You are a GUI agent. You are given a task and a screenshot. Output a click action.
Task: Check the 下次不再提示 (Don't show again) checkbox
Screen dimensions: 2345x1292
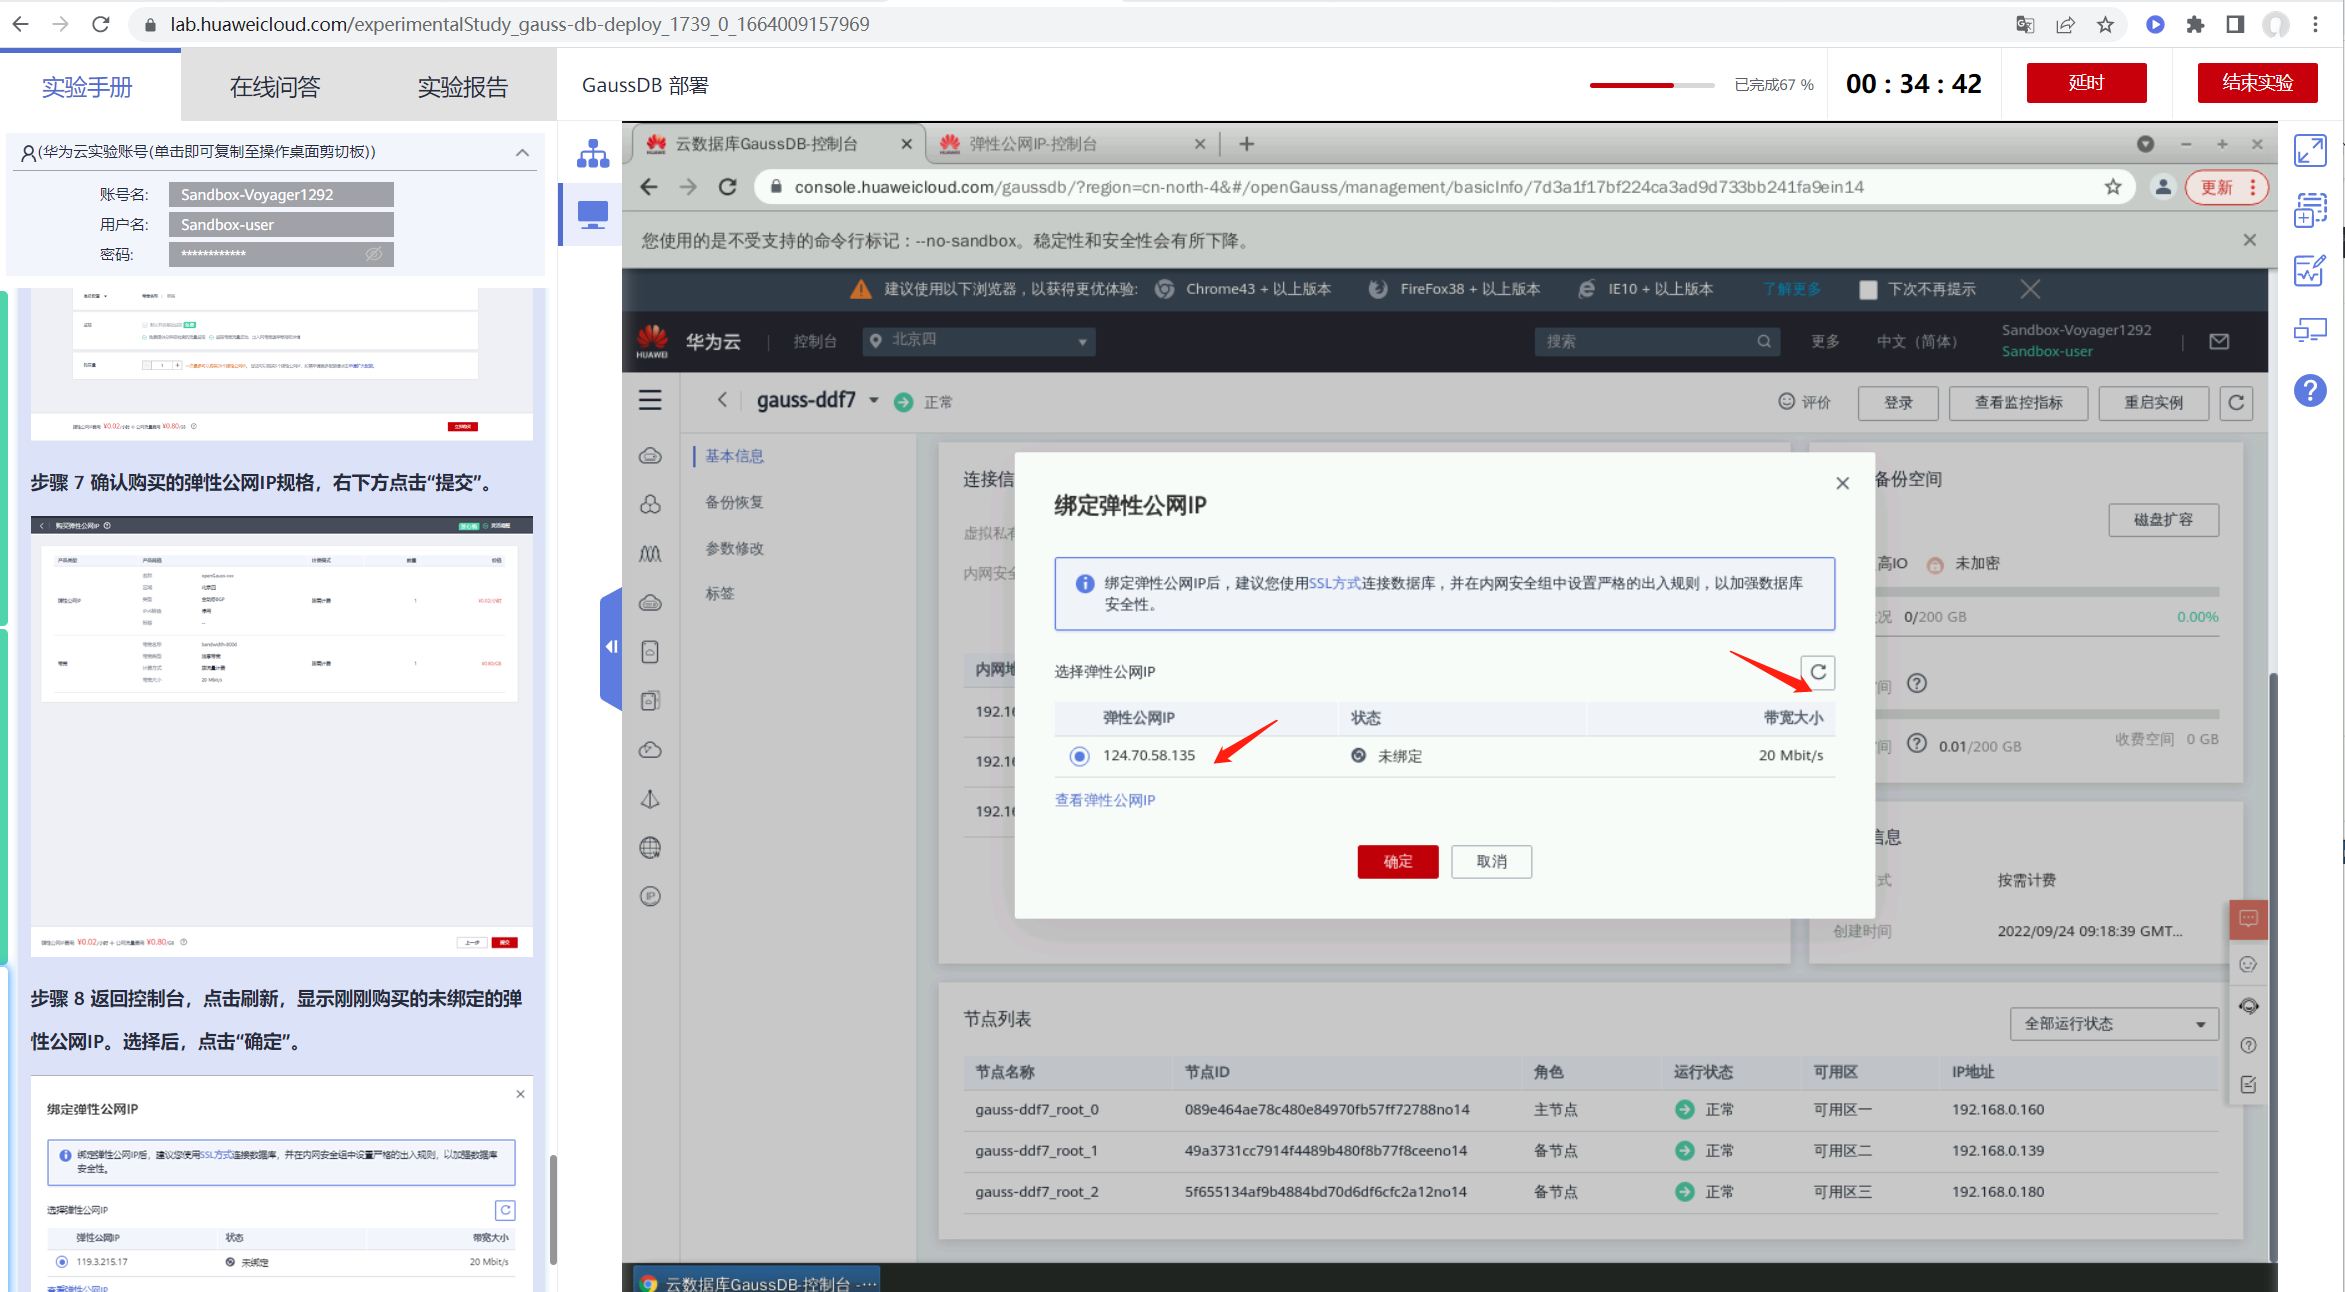[1868, 290]
